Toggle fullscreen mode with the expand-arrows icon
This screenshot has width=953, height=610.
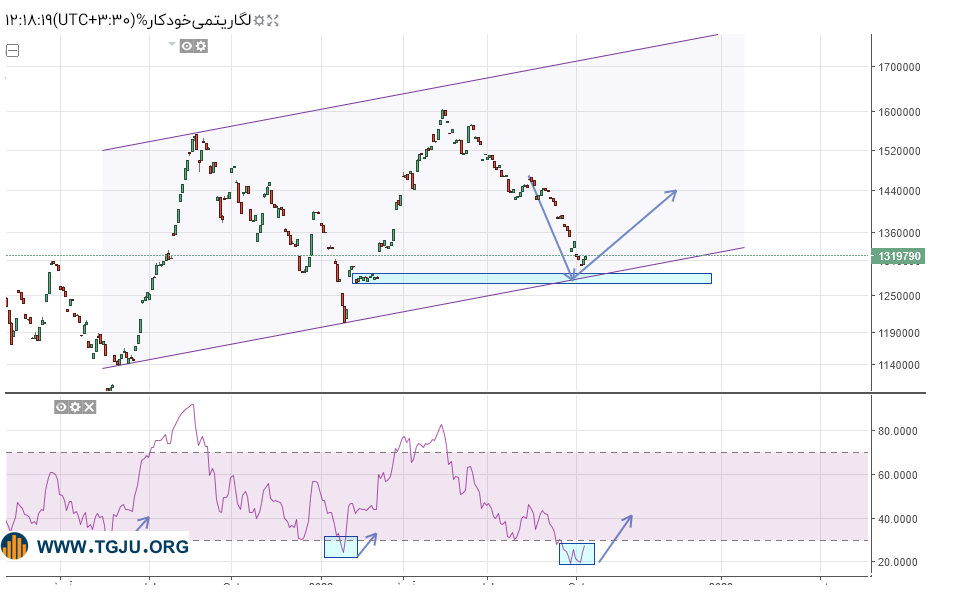tap(273, 21)
